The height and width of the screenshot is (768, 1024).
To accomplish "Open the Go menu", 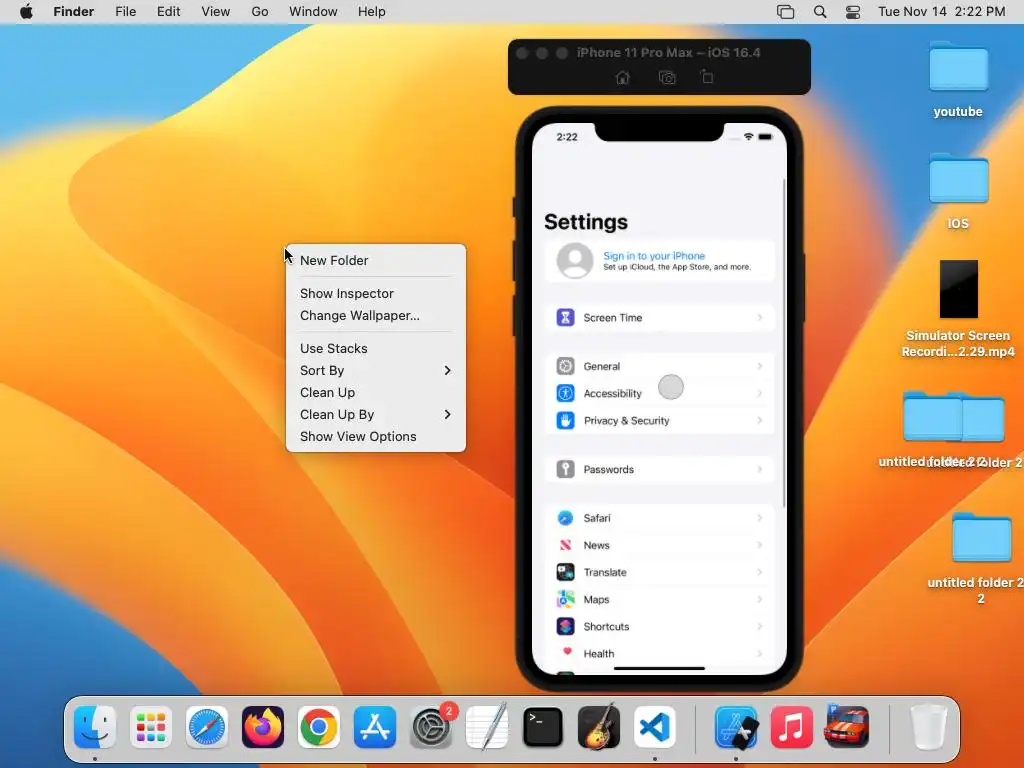I will [260, 12].
